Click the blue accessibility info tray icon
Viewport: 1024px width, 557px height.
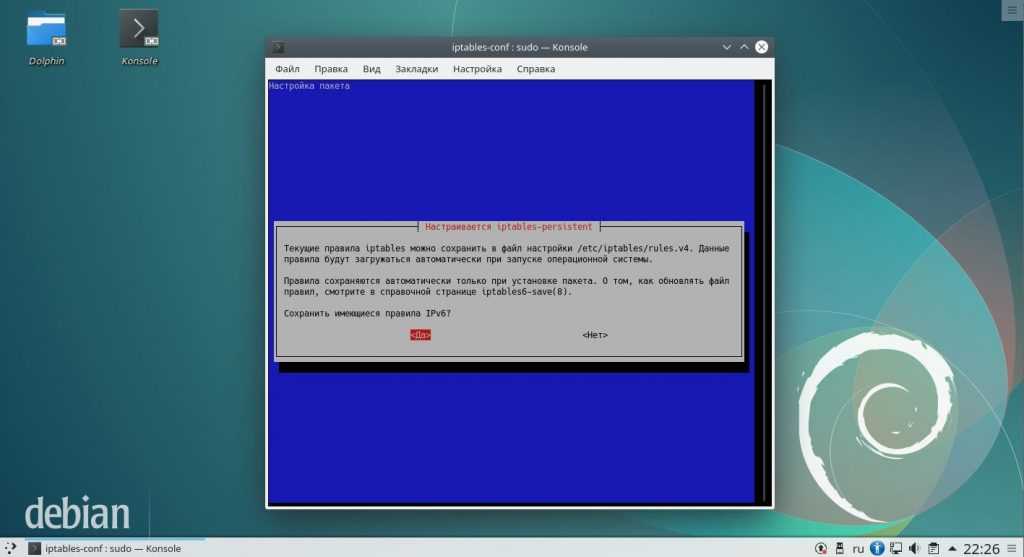click(x=877, y=548)
